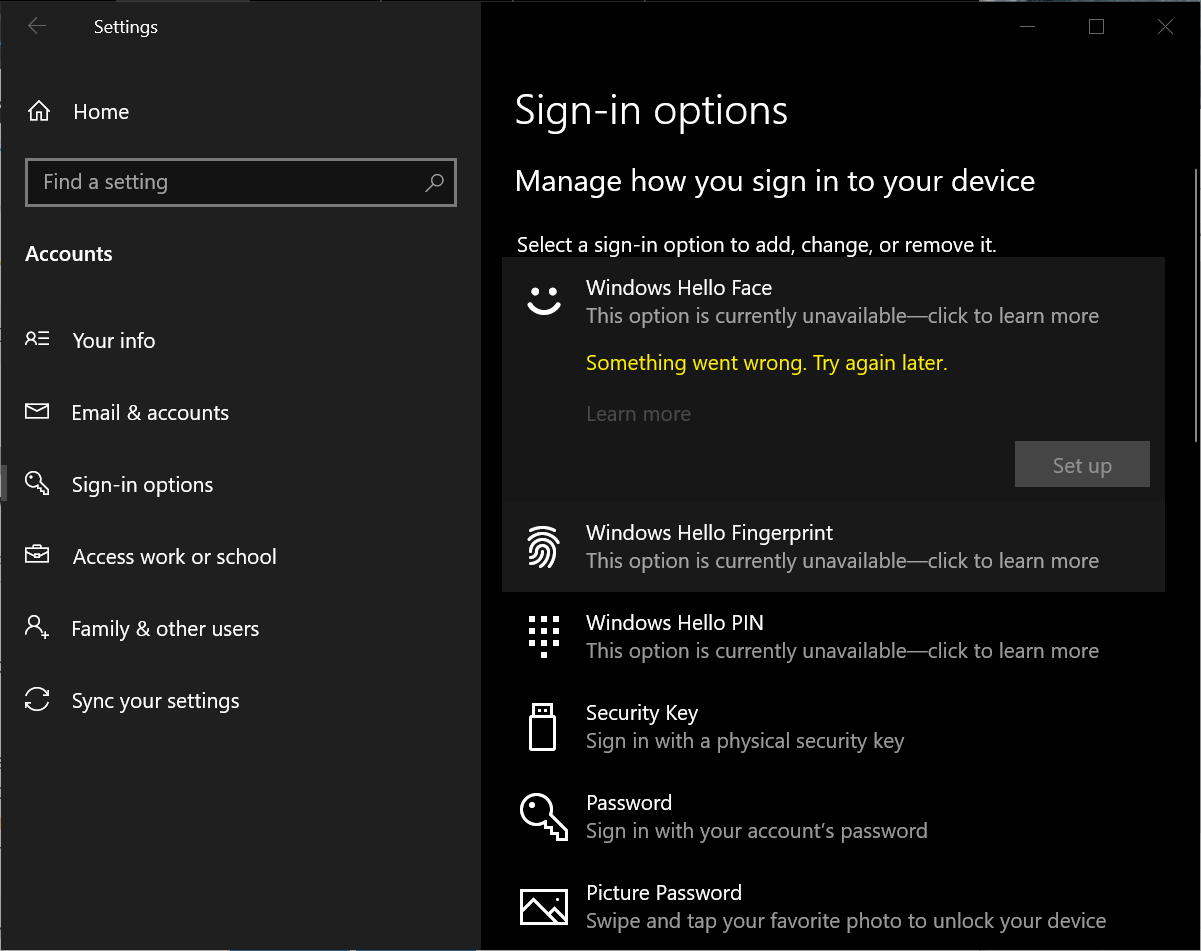Click 'Select a sign-in option to add, change, or remove it.' text
The height and width of the screenshot is (951, 1201).
tap(757, 244)
